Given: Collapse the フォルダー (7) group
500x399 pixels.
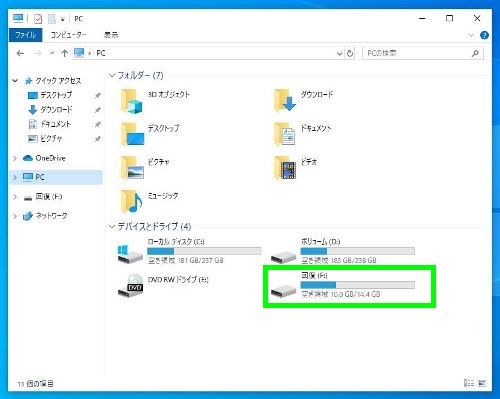Looking at the screenshot, I should tap(112, 76).
